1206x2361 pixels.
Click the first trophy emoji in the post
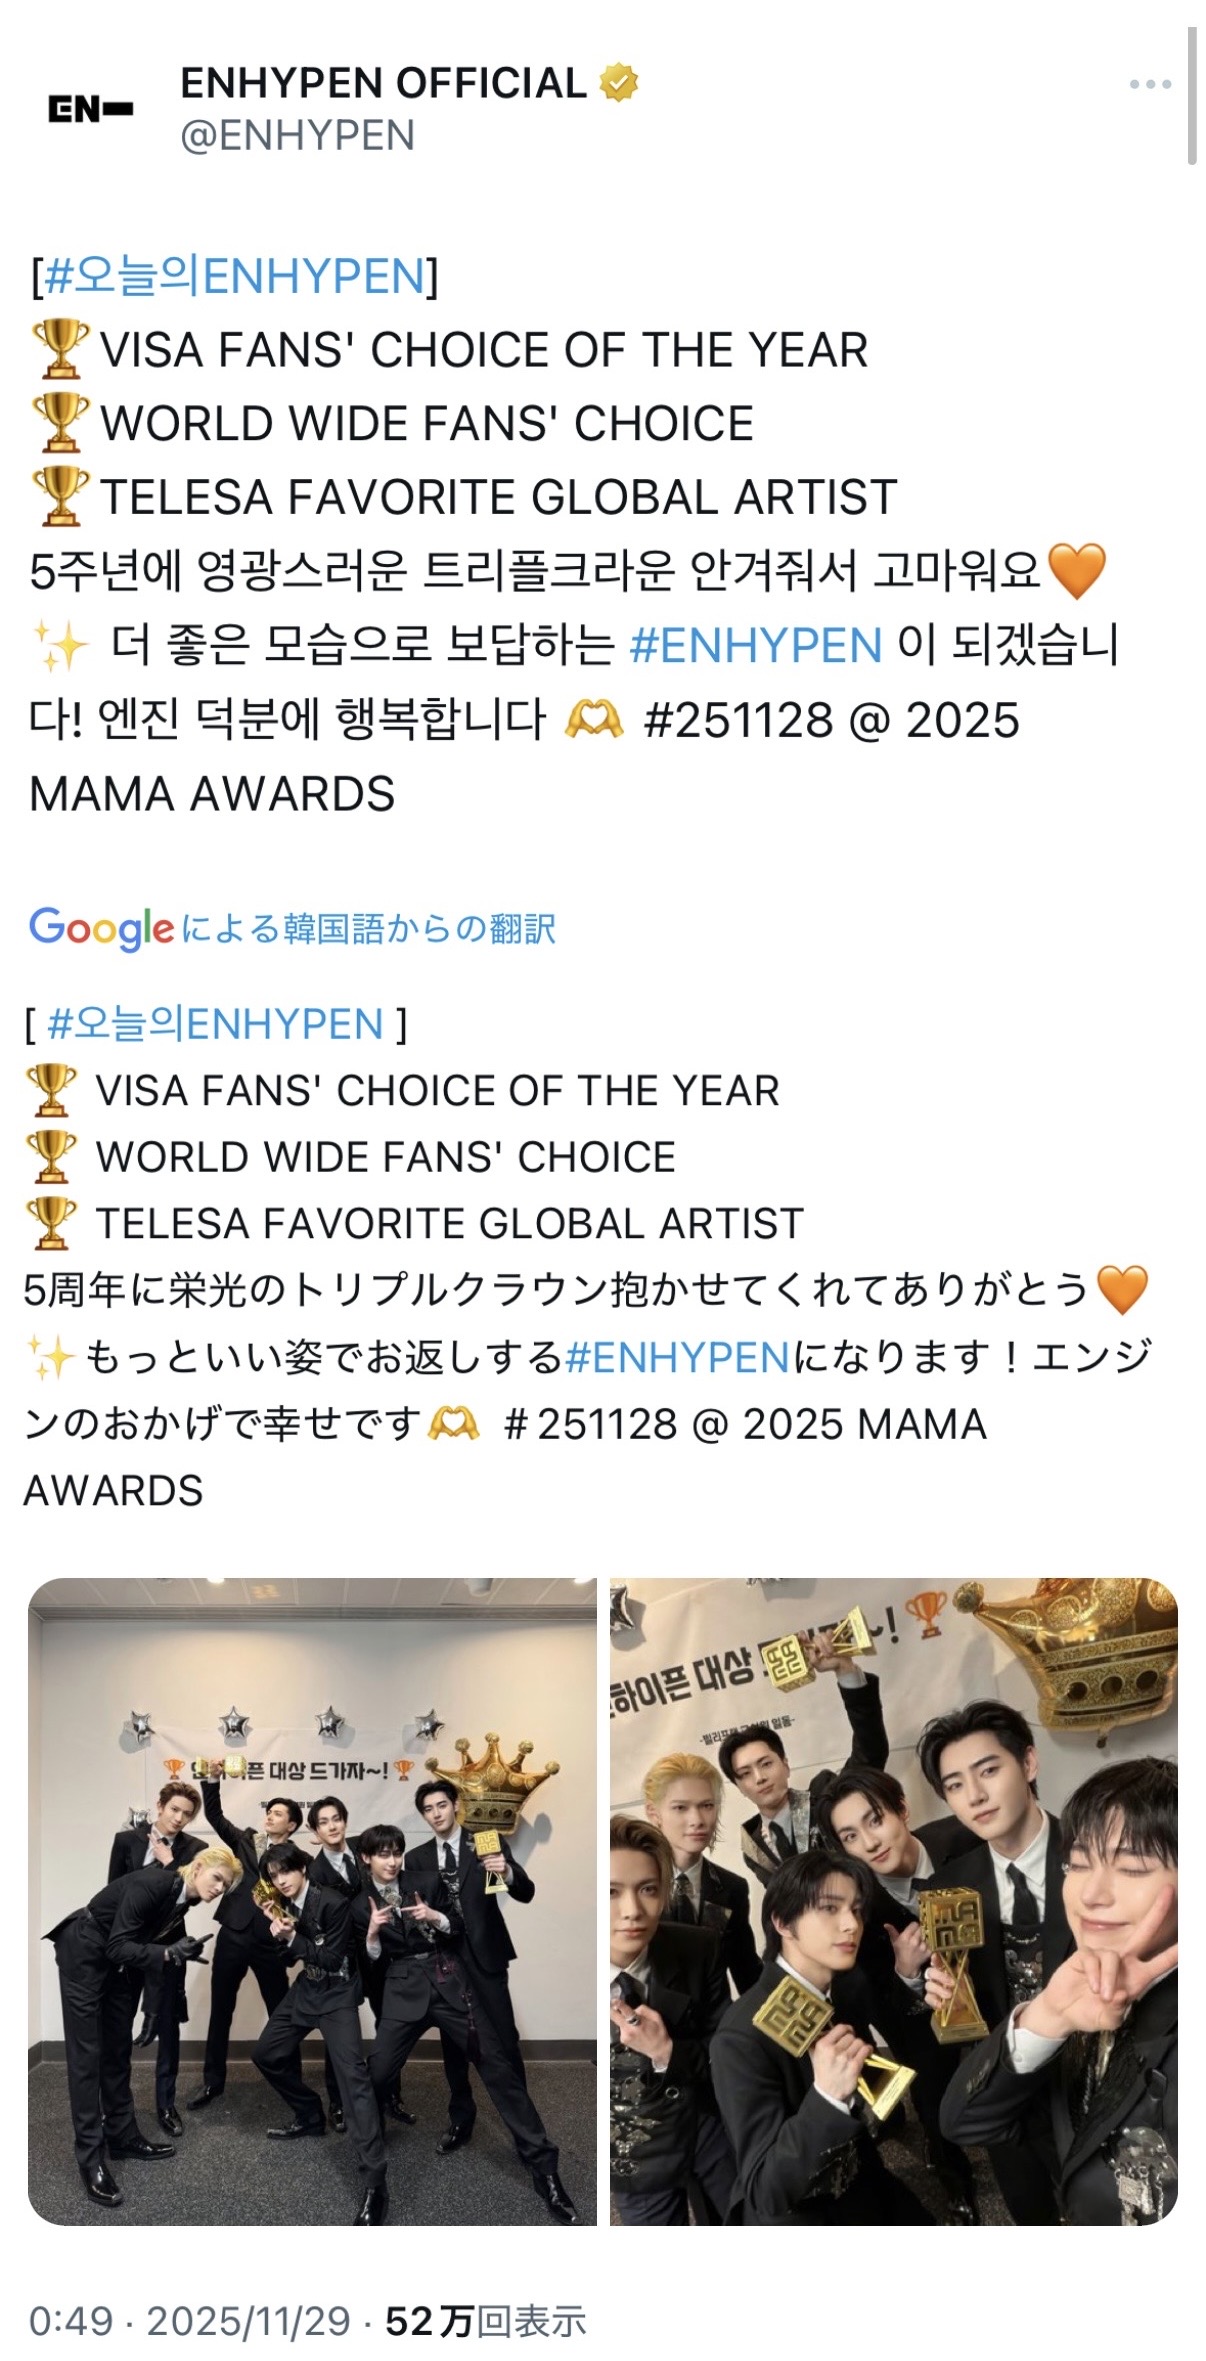coord(60,350)
